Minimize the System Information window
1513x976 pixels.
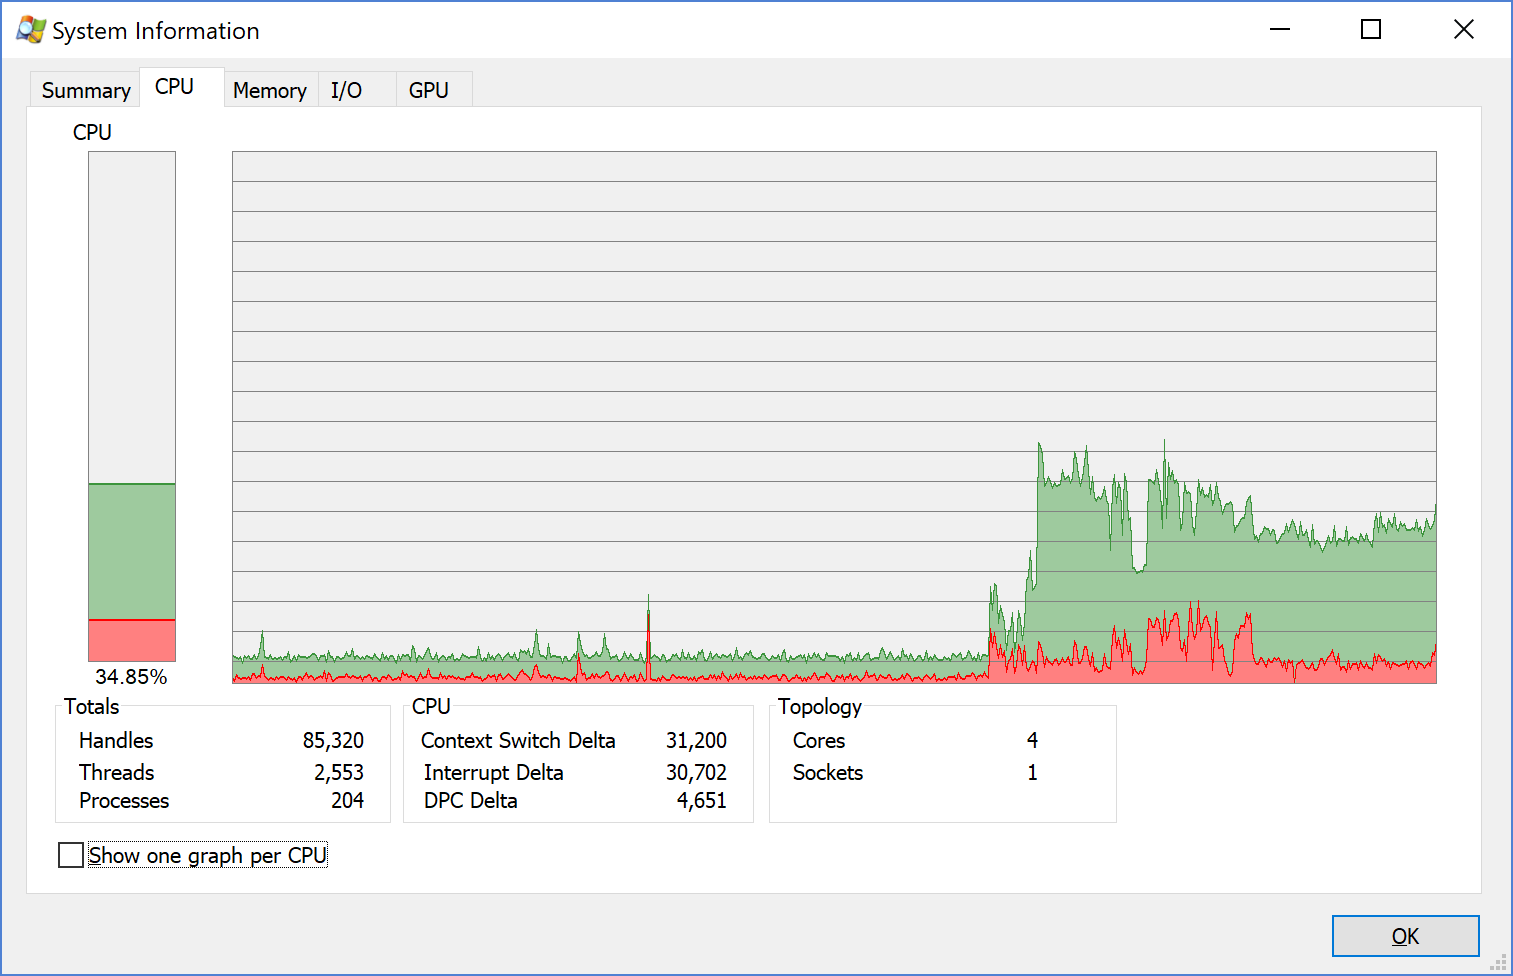point(1280,30)
